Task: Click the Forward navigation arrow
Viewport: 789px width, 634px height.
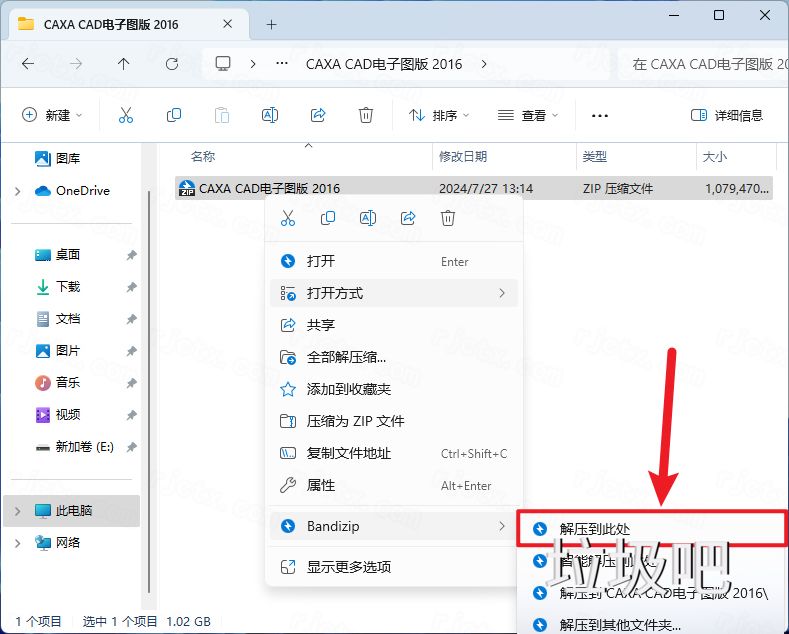Action: click(76, 64)
